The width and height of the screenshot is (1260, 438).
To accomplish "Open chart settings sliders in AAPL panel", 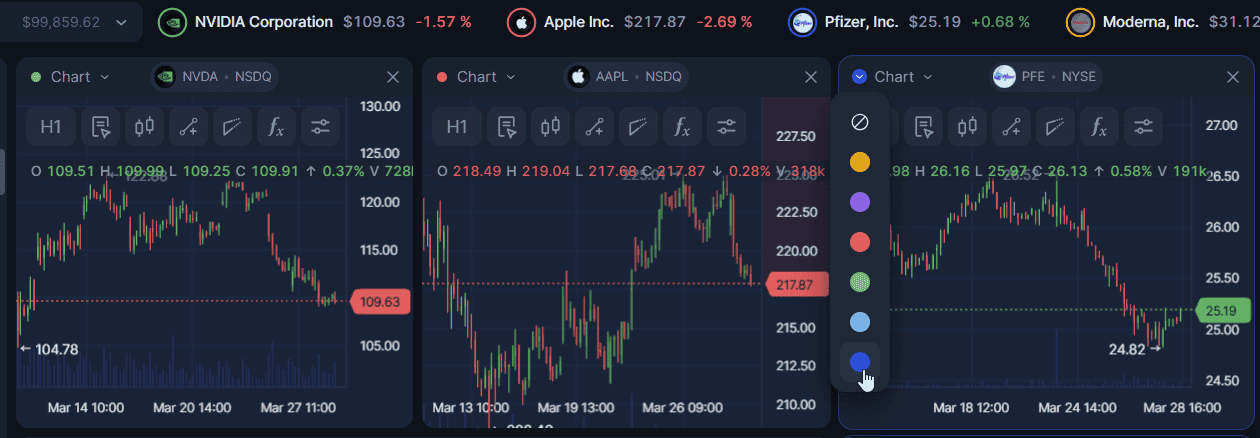I will click(x=726, y=127).
